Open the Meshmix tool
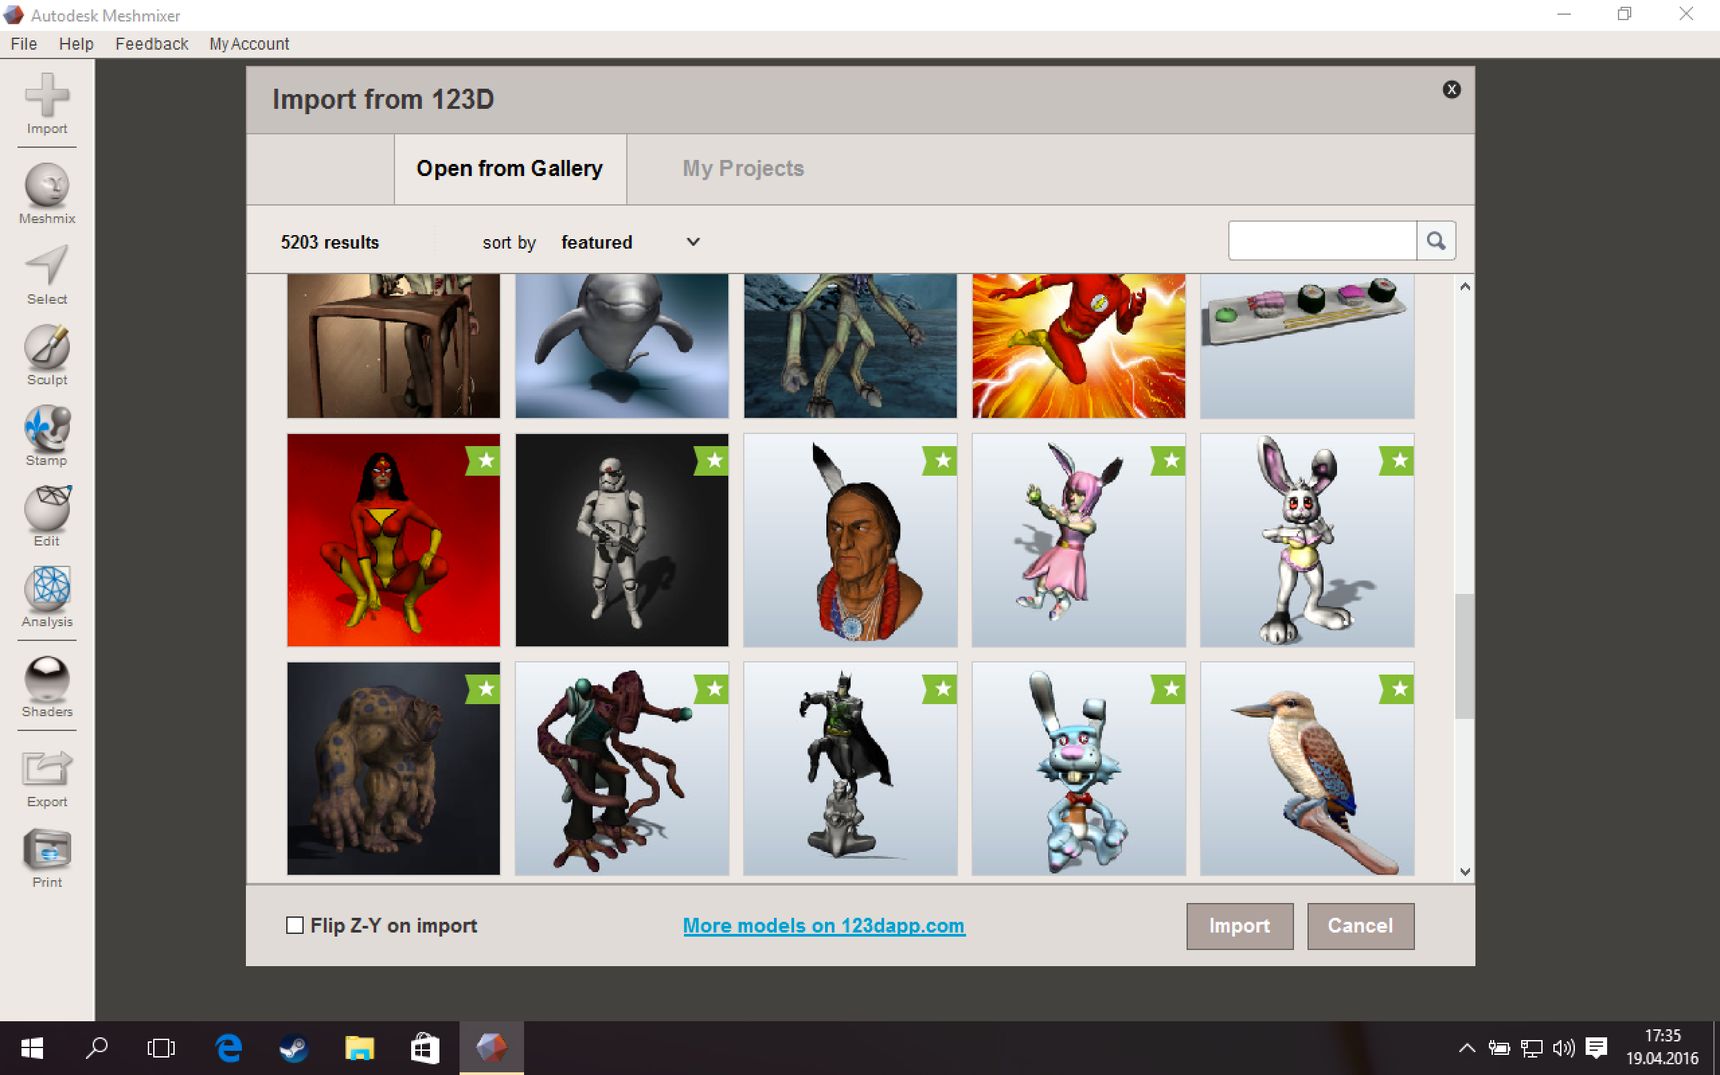The image size is (1720, 1075). (47, 194)
